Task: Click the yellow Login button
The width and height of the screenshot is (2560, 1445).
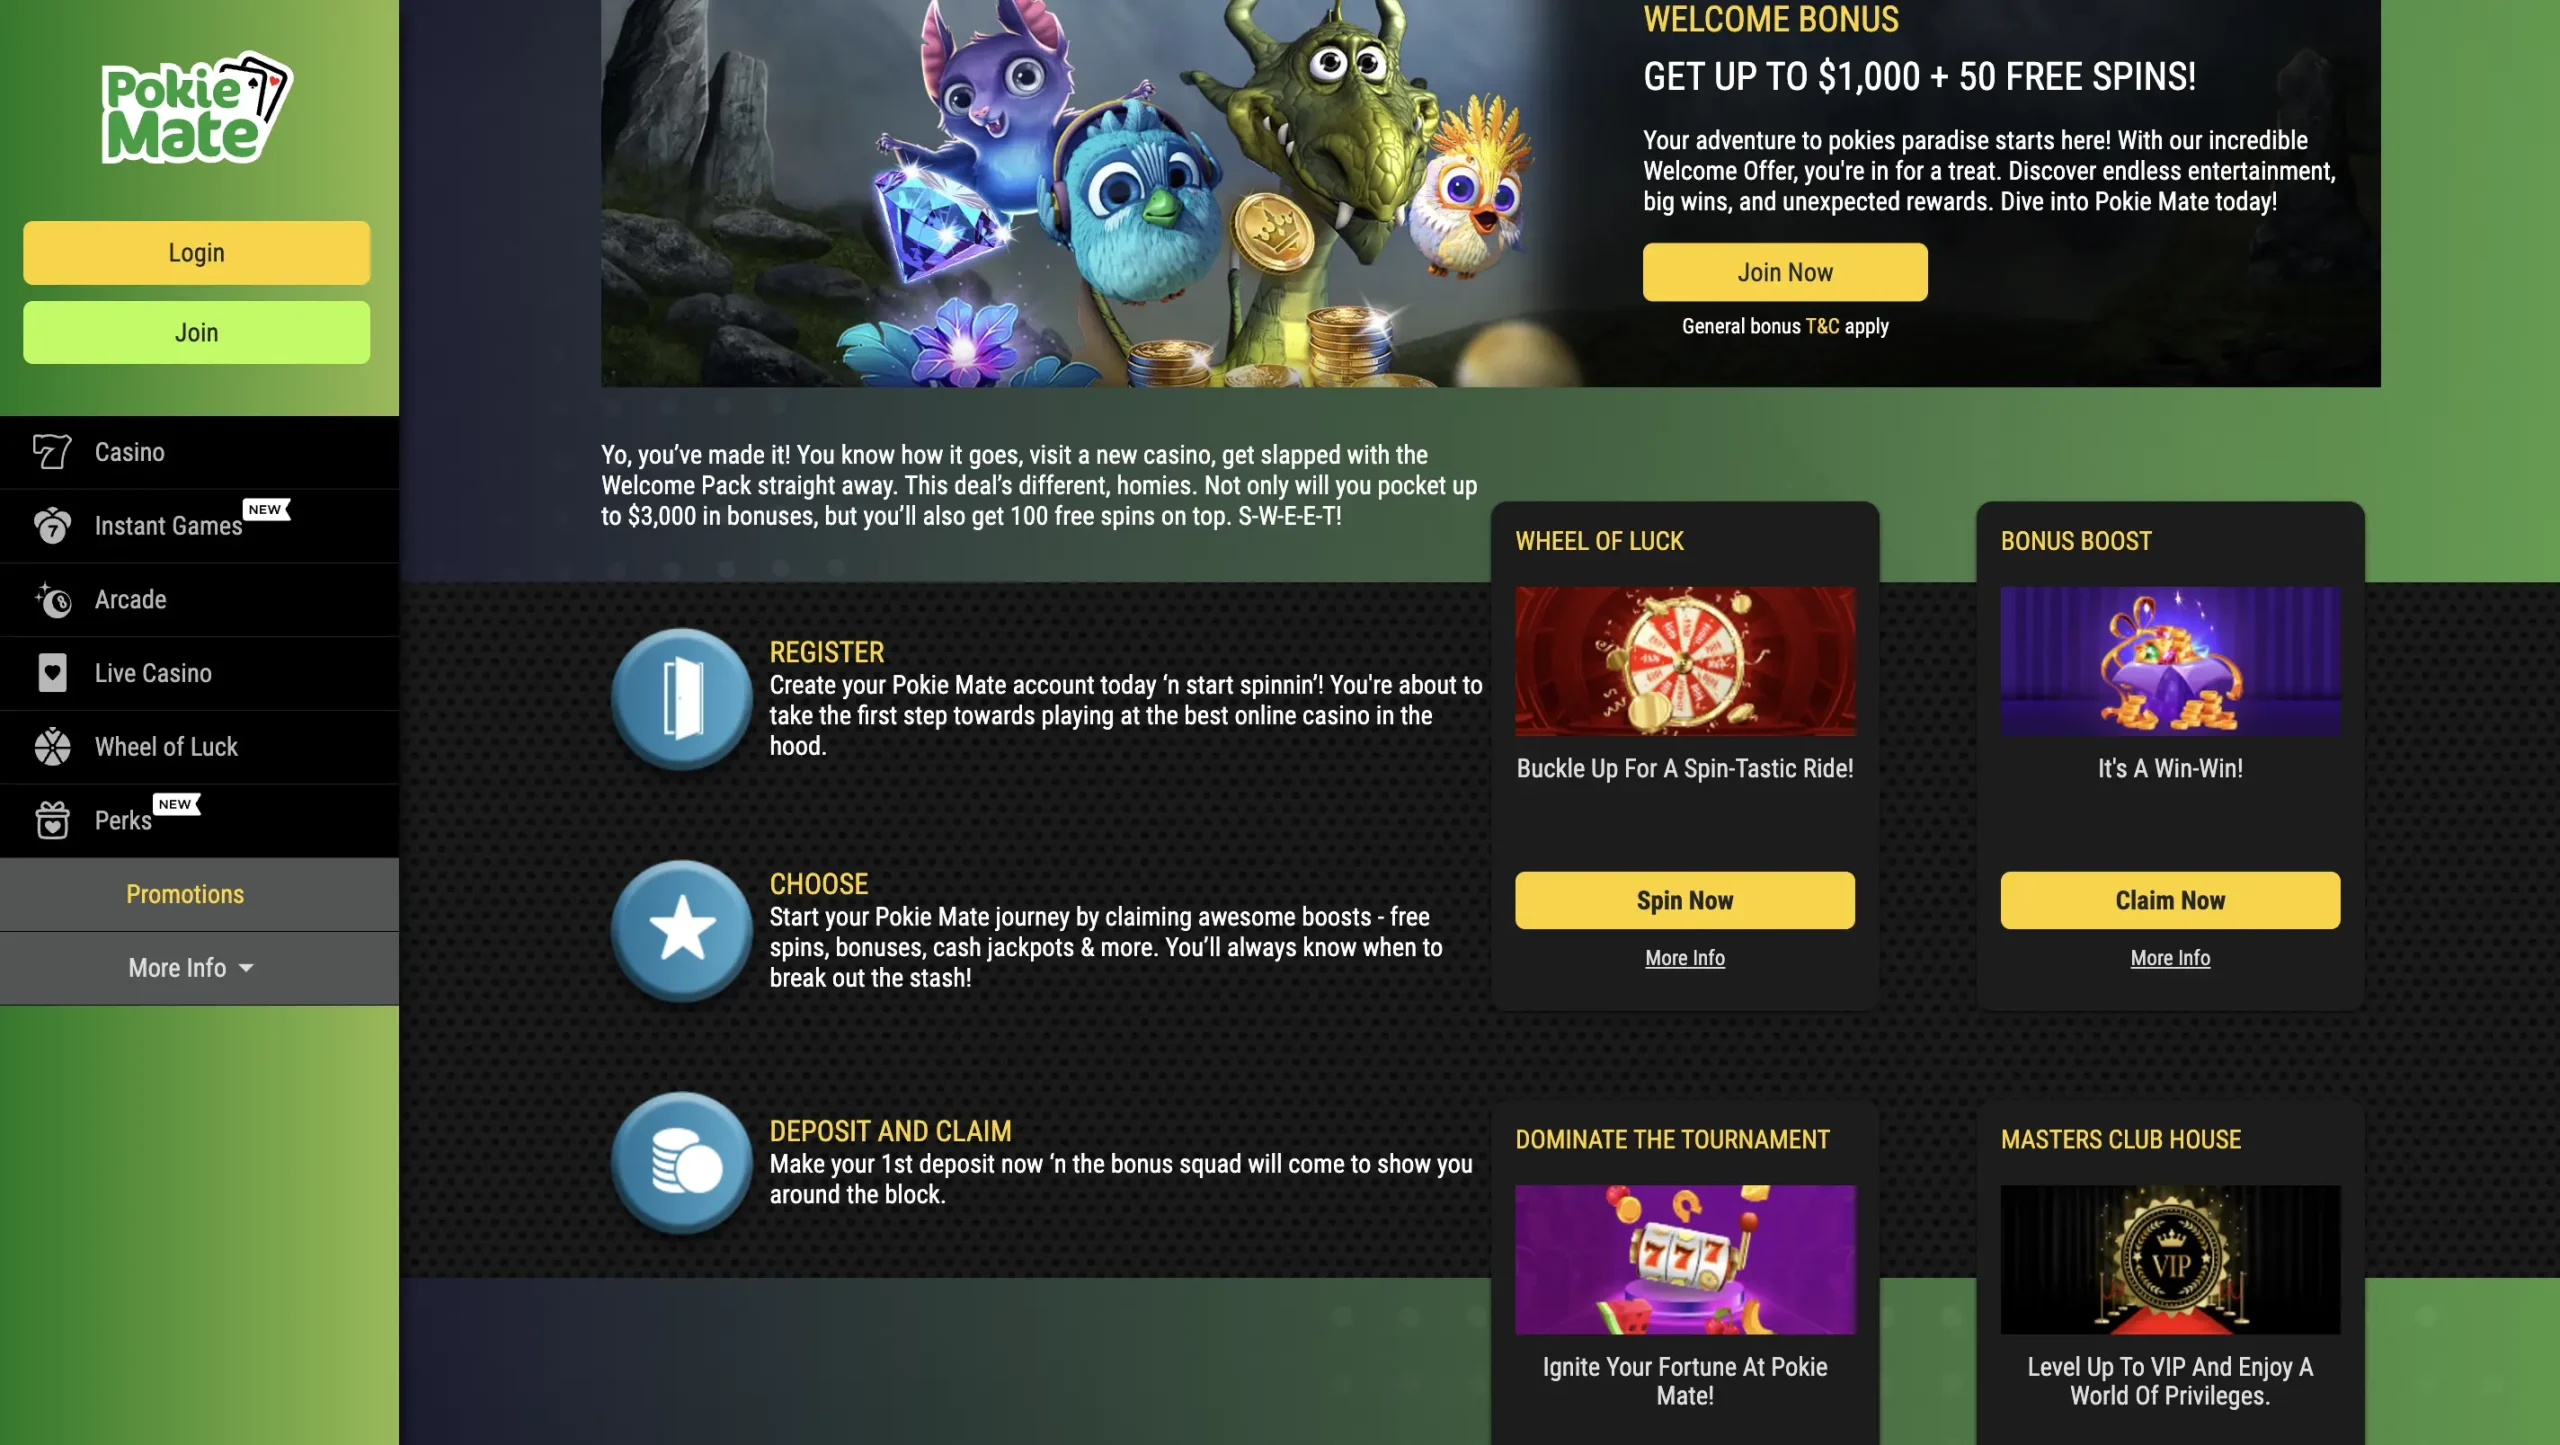Action: tap(197, 253)
